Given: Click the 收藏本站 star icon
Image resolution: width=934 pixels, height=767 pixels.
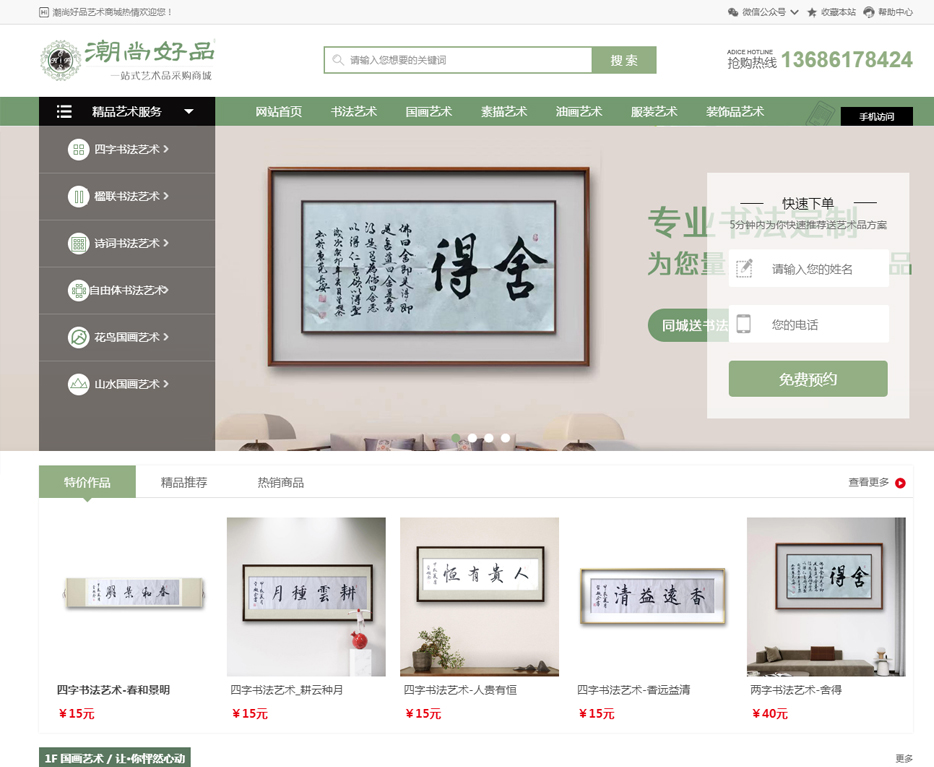Looking at the screenshot, I should click(811, 12).
